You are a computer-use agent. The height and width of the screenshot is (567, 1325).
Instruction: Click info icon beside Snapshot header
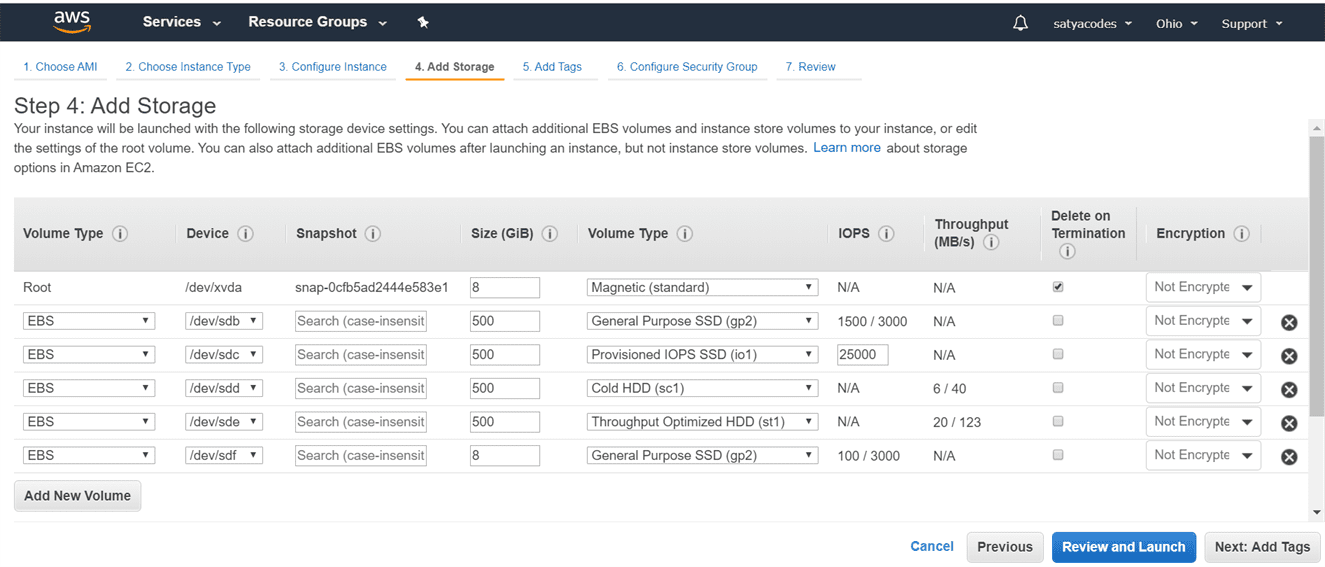373,233
